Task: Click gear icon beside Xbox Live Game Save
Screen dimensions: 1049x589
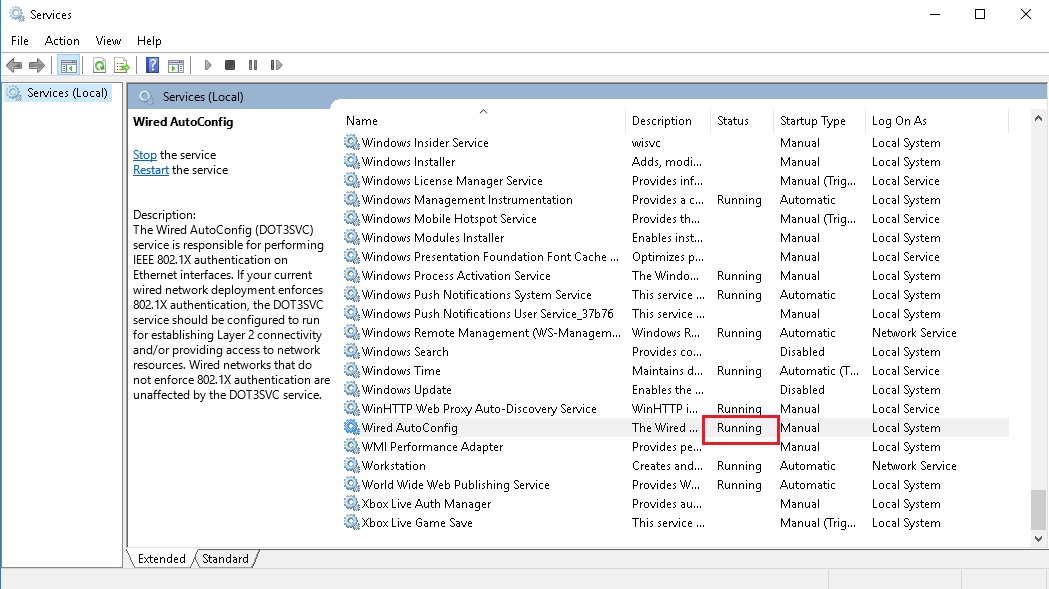Action: click(352, 522)
